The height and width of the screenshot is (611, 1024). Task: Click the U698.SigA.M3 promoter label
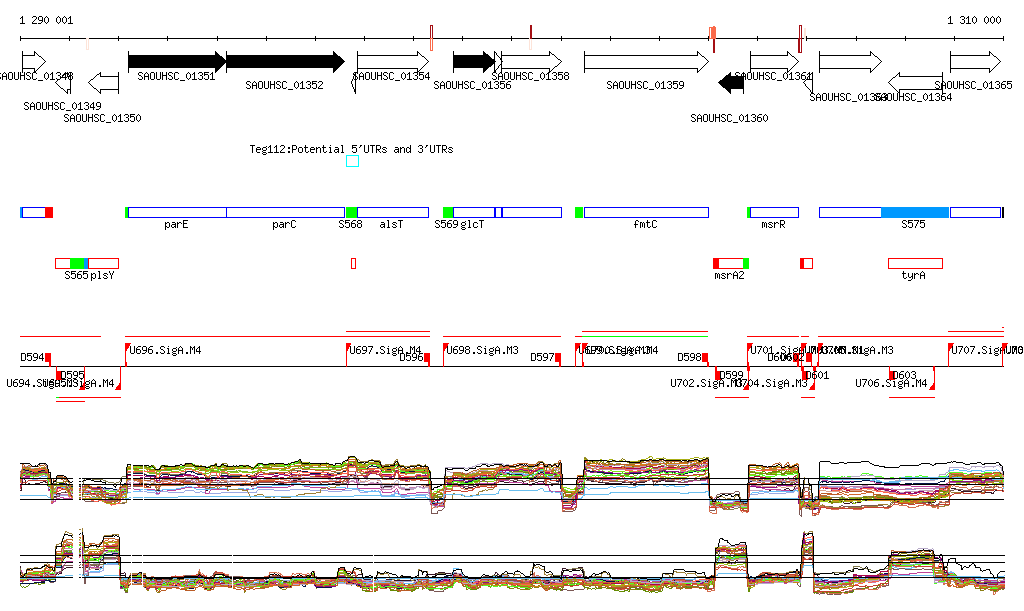click(x=483, y=350)
